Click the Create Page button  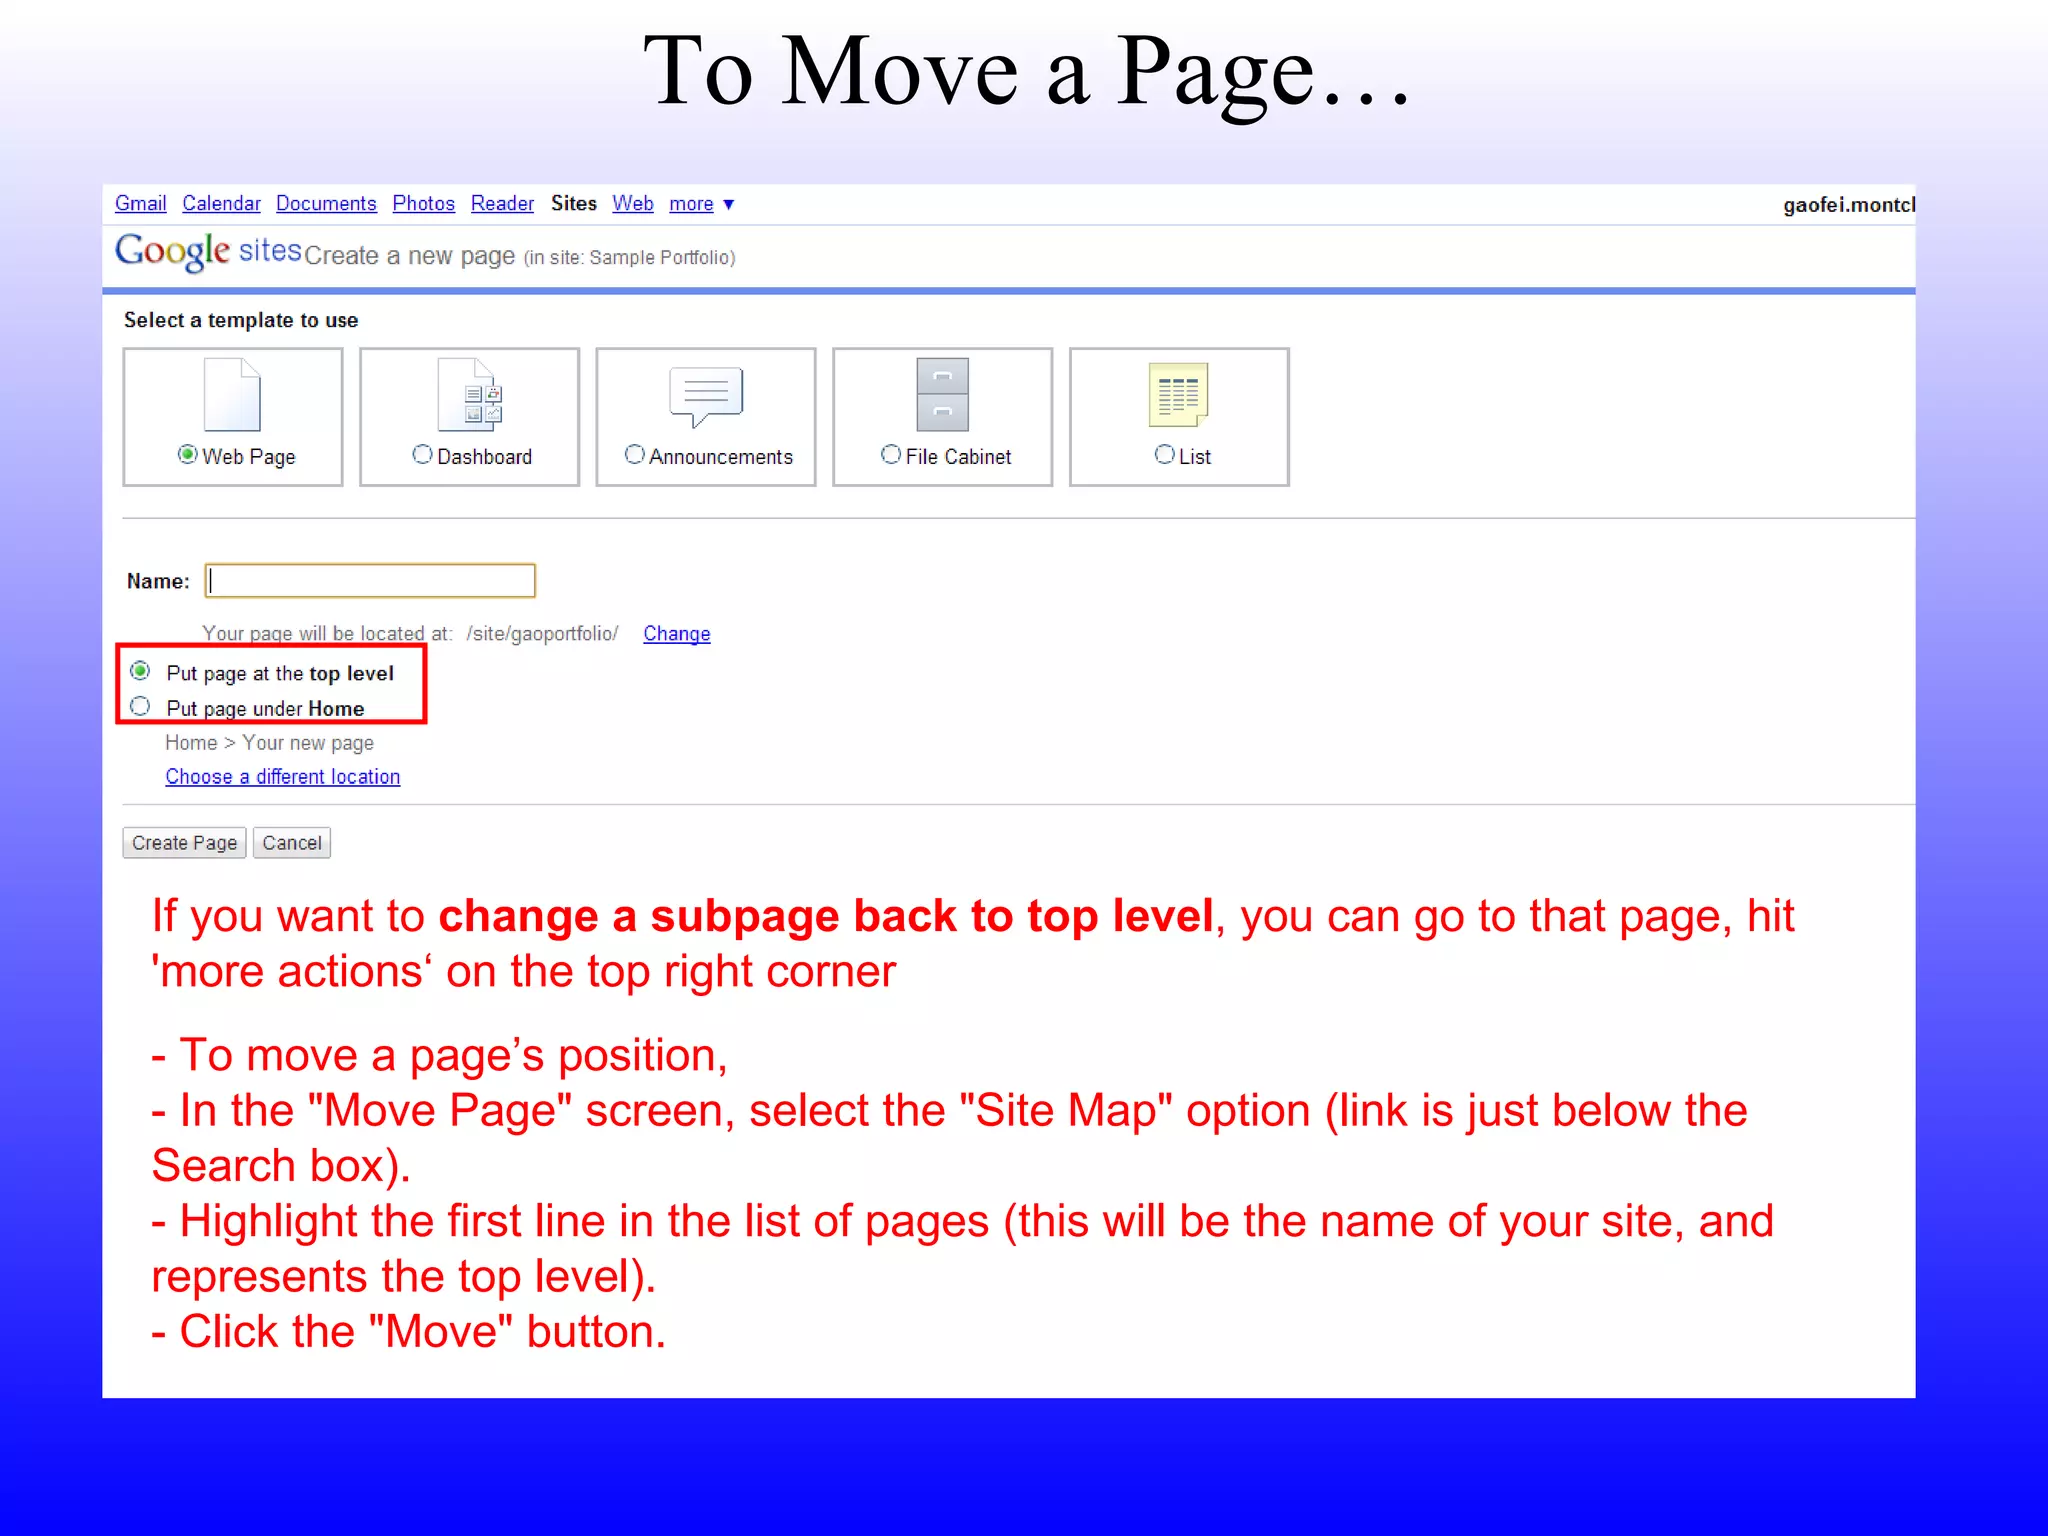pos(184,843)
